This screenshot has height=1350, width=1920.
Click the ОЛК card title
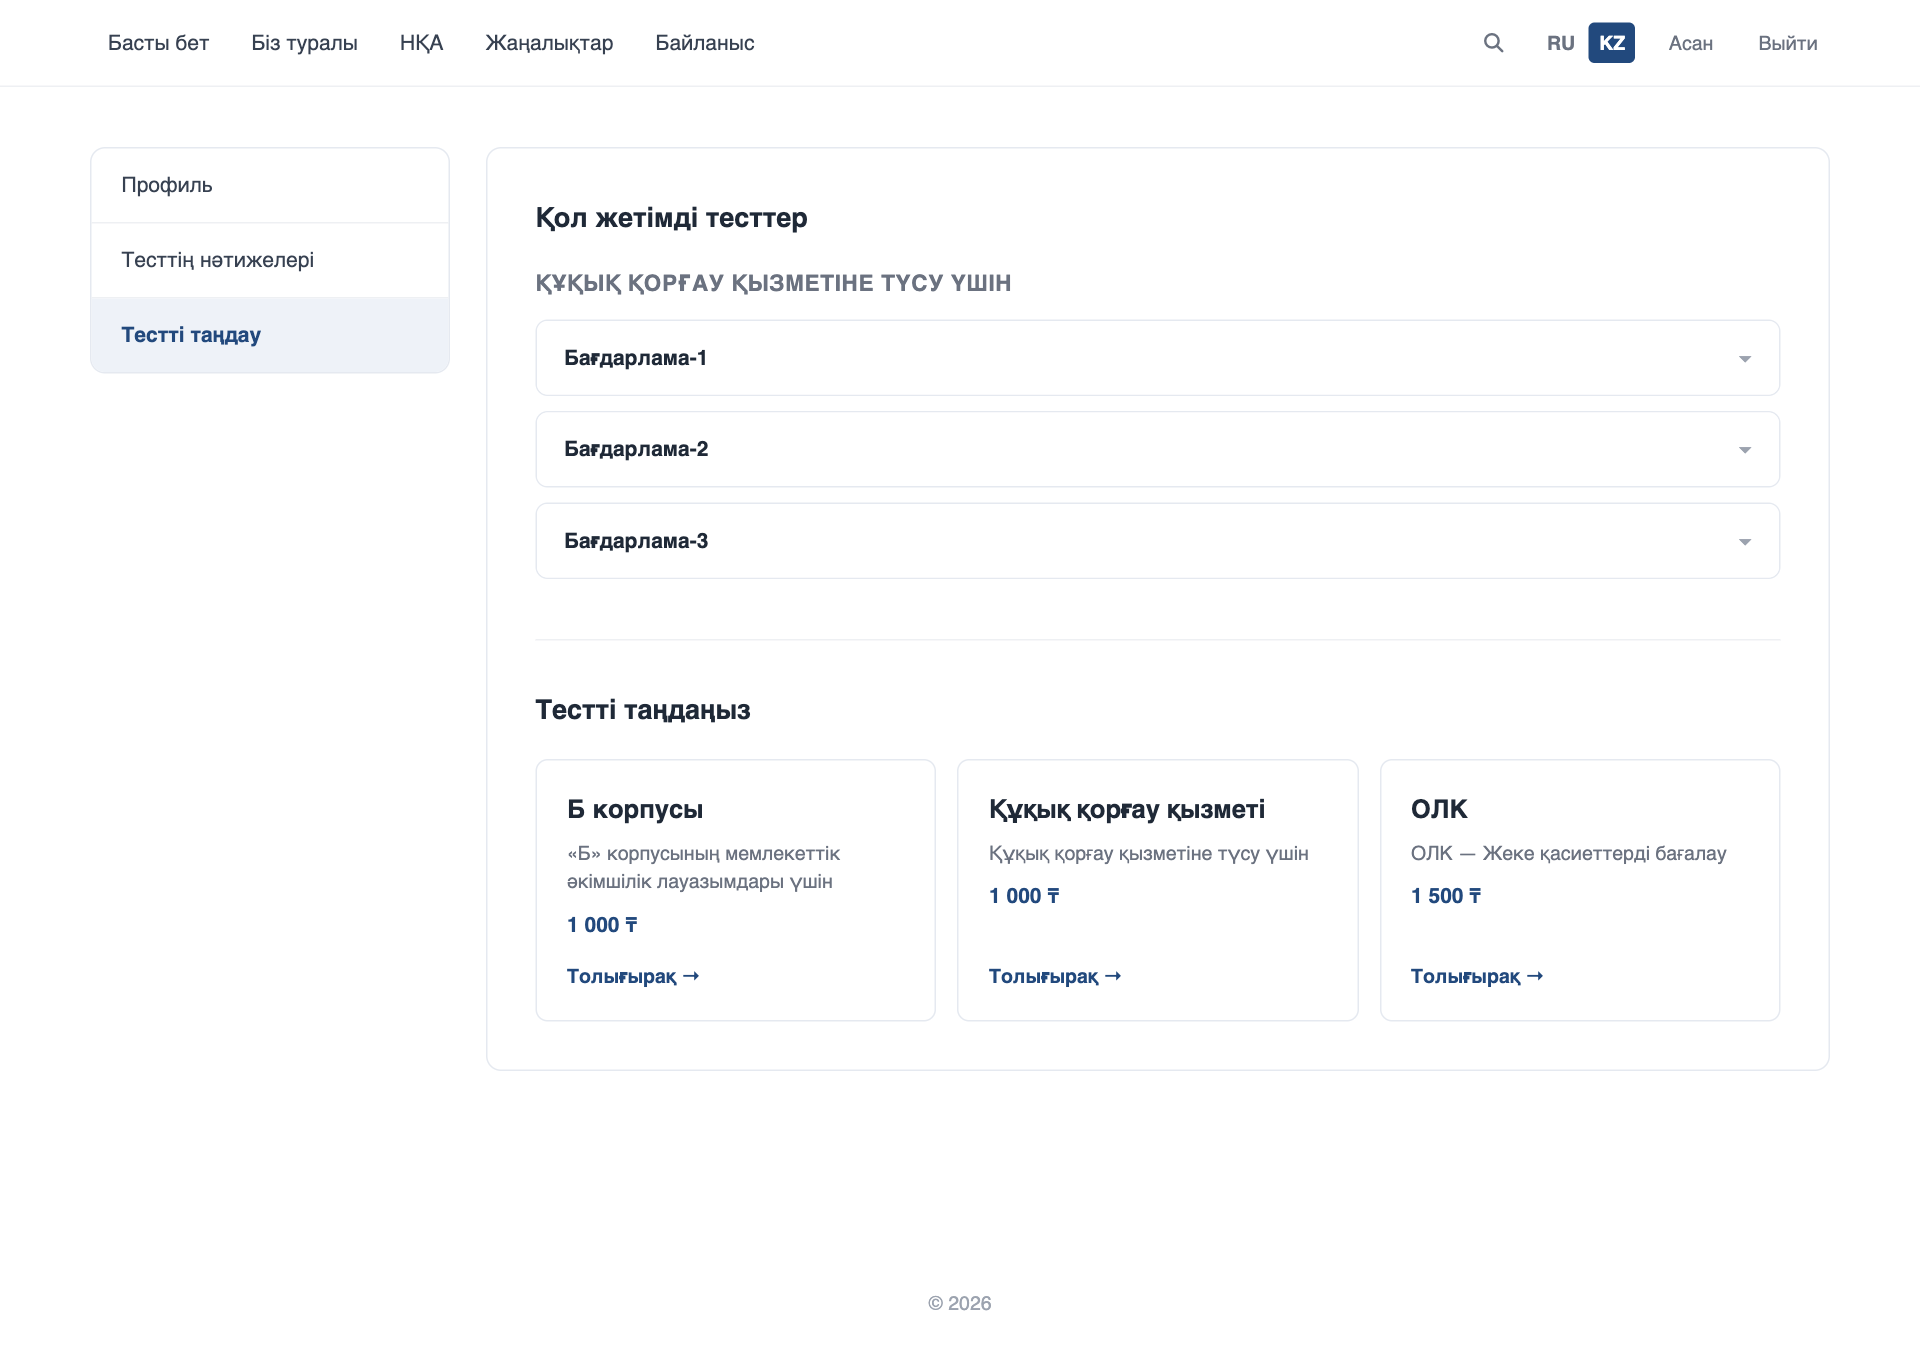[1439, 809]
